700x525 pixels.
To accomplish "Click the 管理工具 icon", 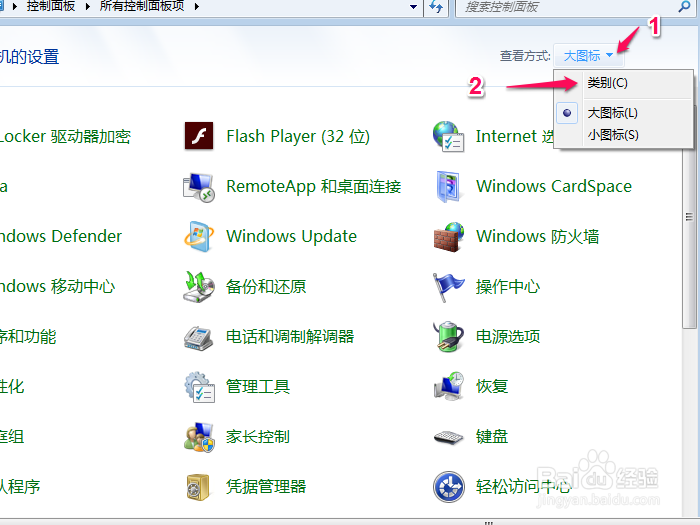I will pos(199,387).
